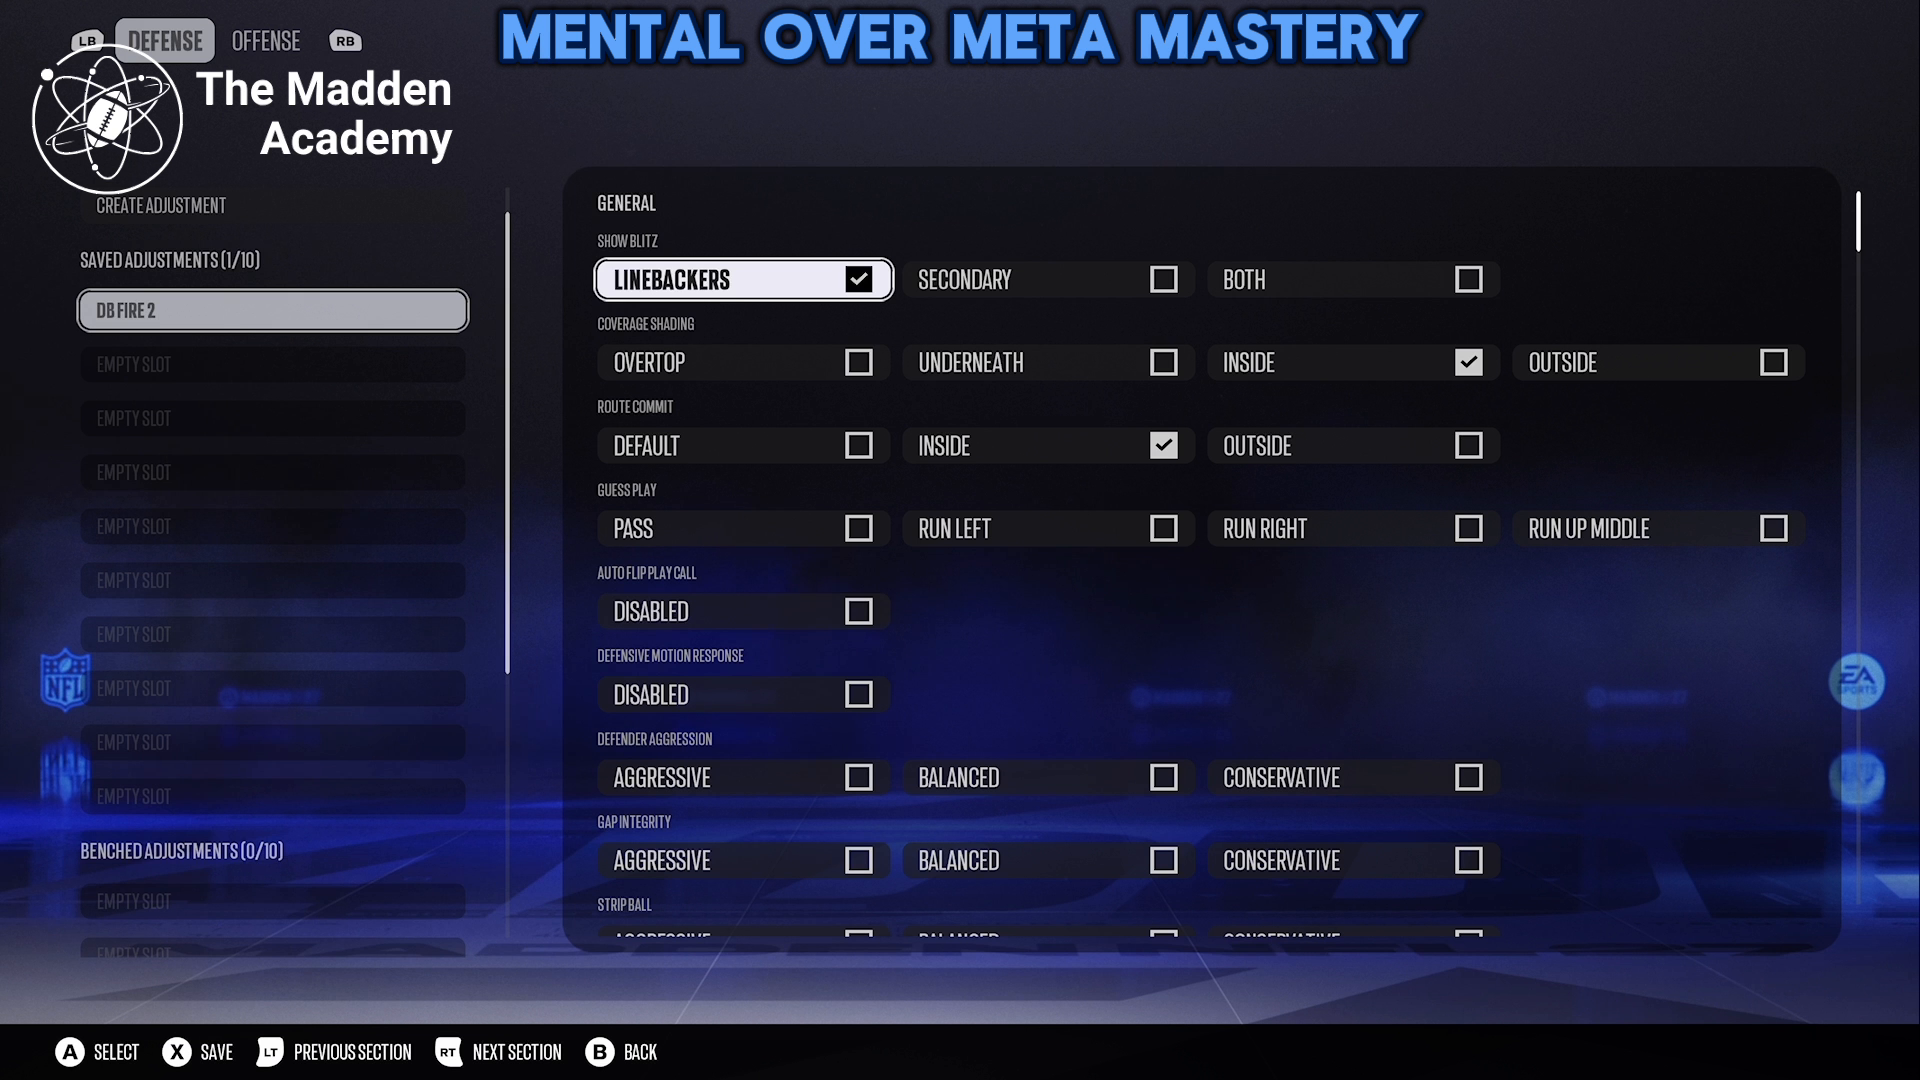The width and height of the screenshot is (1920, 1080).
Task: Uncheck Linebackers under Show Blitz
Action: pyautogui.click(x=744, y=280)
